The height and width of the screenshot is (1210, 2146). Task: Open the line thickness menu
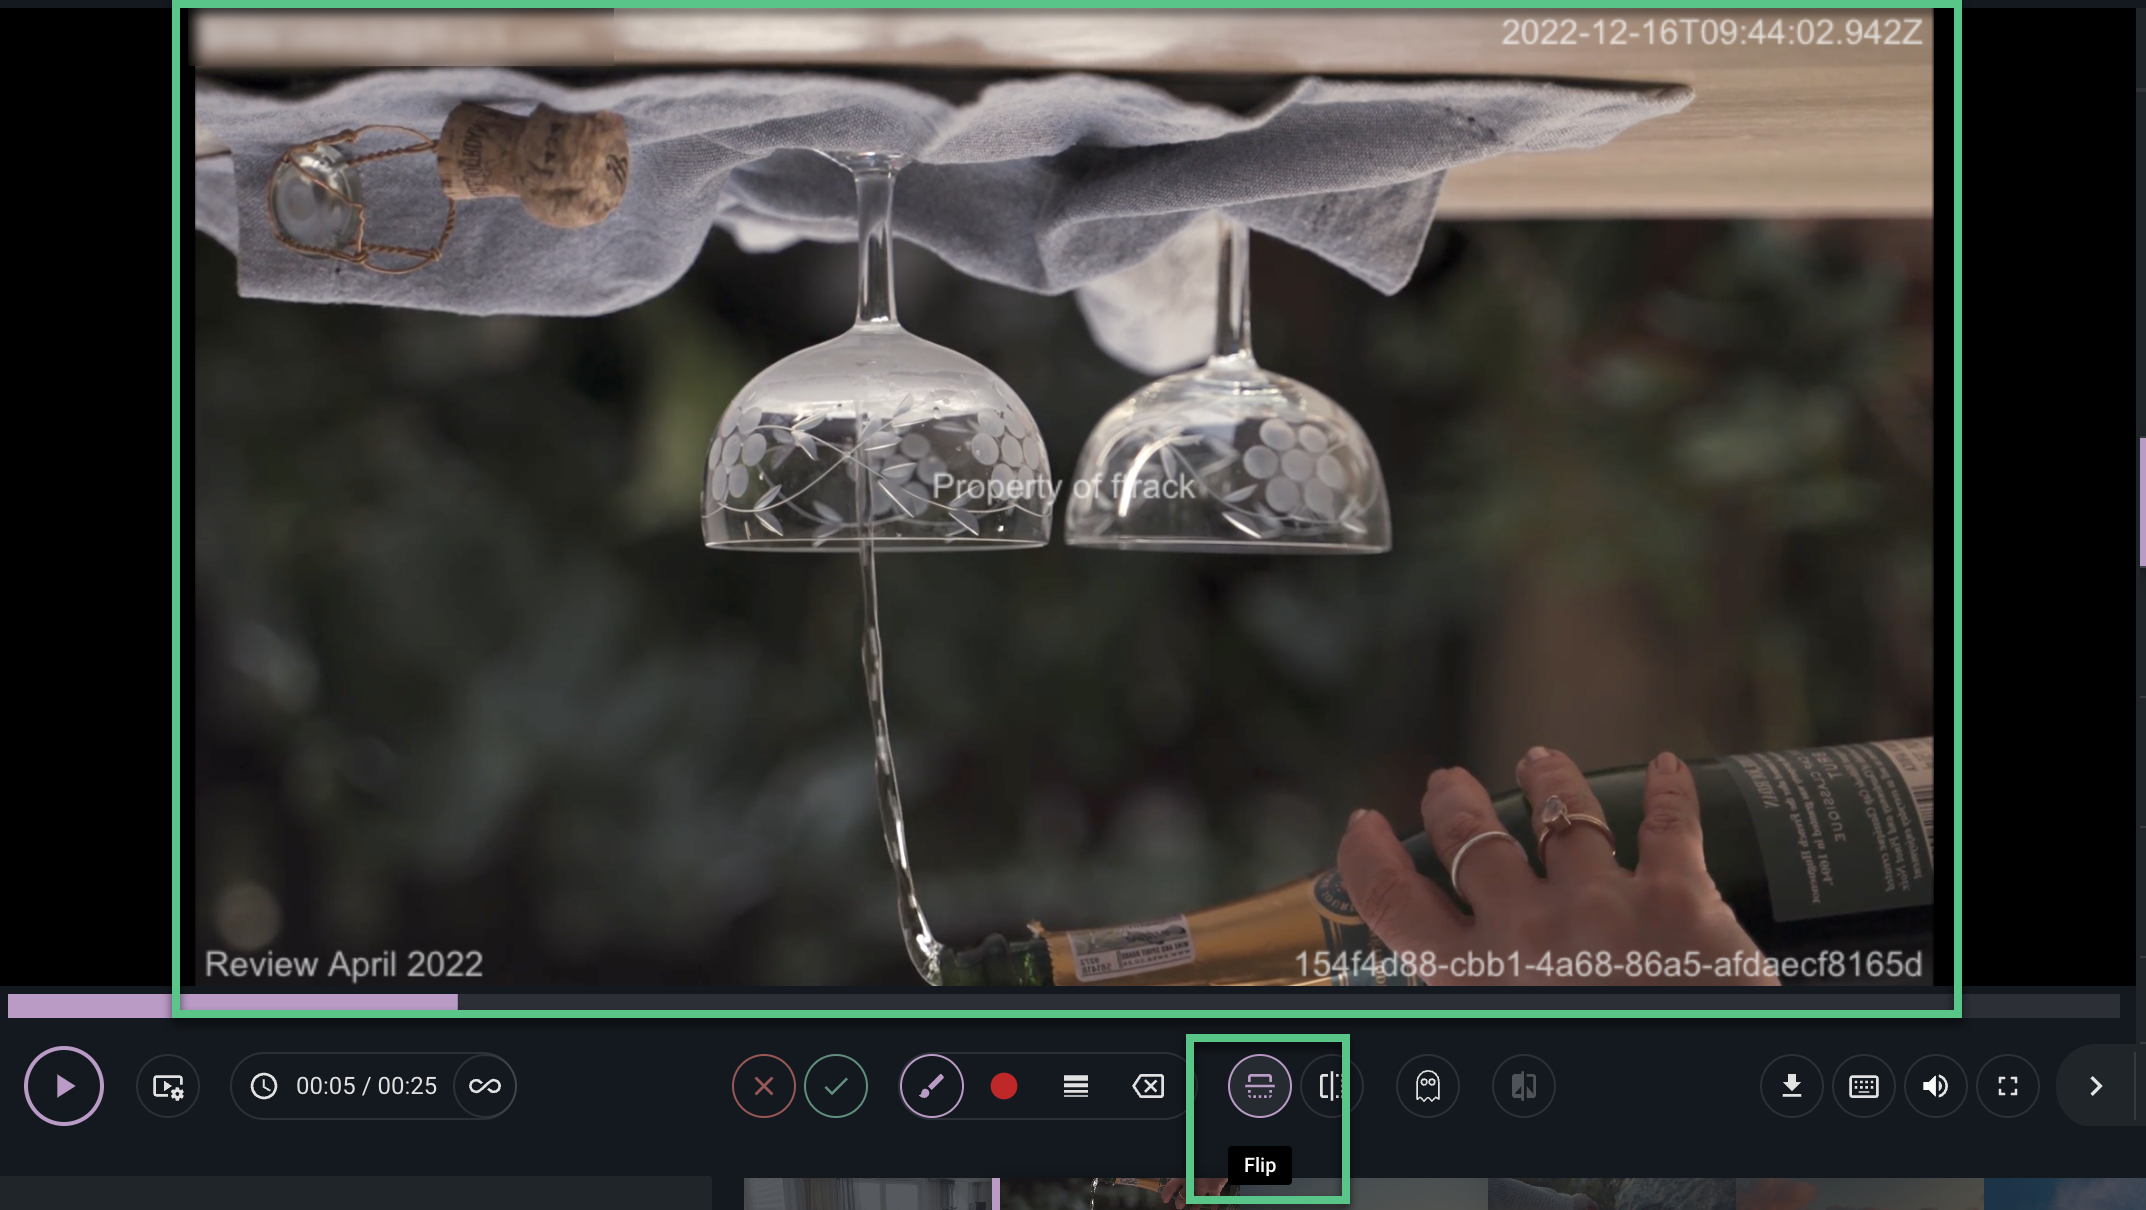tap(1076, 1086)
